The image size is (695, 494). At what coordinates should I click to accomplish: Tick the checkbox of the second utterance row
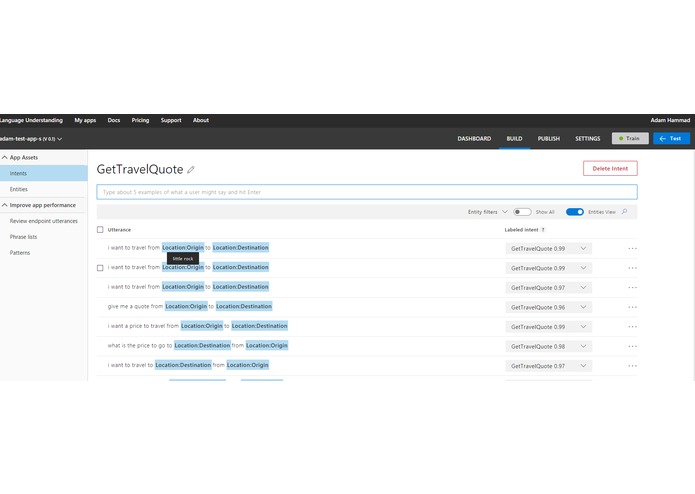[100, 268]
